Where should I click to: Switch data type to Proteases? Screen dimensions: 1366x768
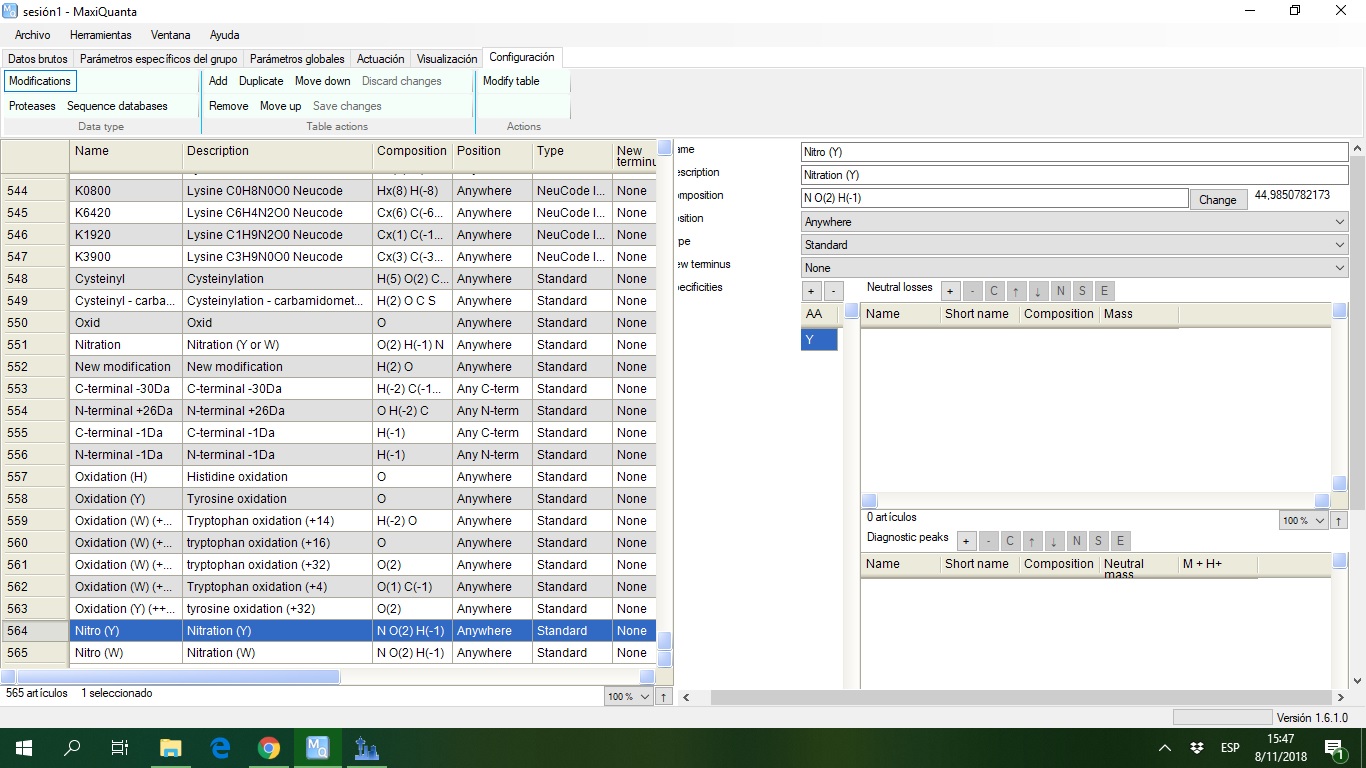click(x=32, y=106)
